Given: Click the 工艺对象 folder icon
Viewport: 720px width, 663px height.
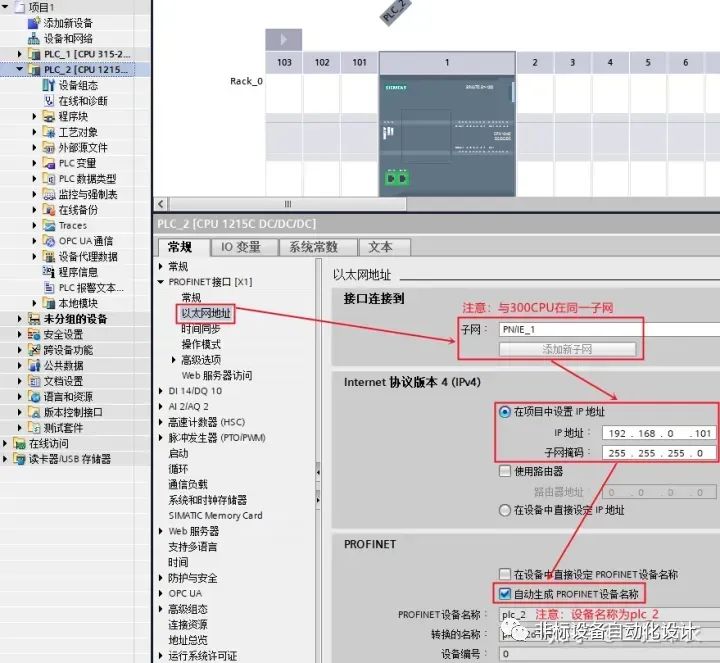Looking at the screenshot, I should (49, 132).
